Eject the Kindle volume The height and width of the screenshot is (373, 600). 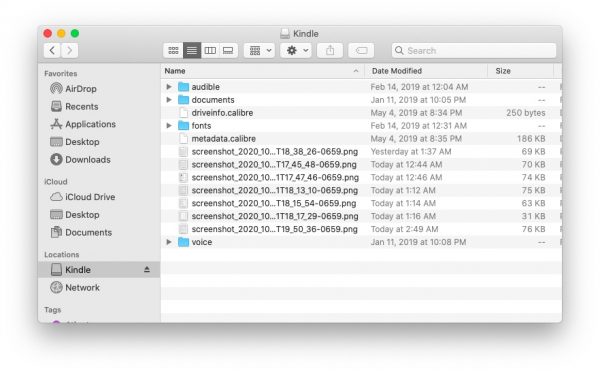[x=147, y=270]
